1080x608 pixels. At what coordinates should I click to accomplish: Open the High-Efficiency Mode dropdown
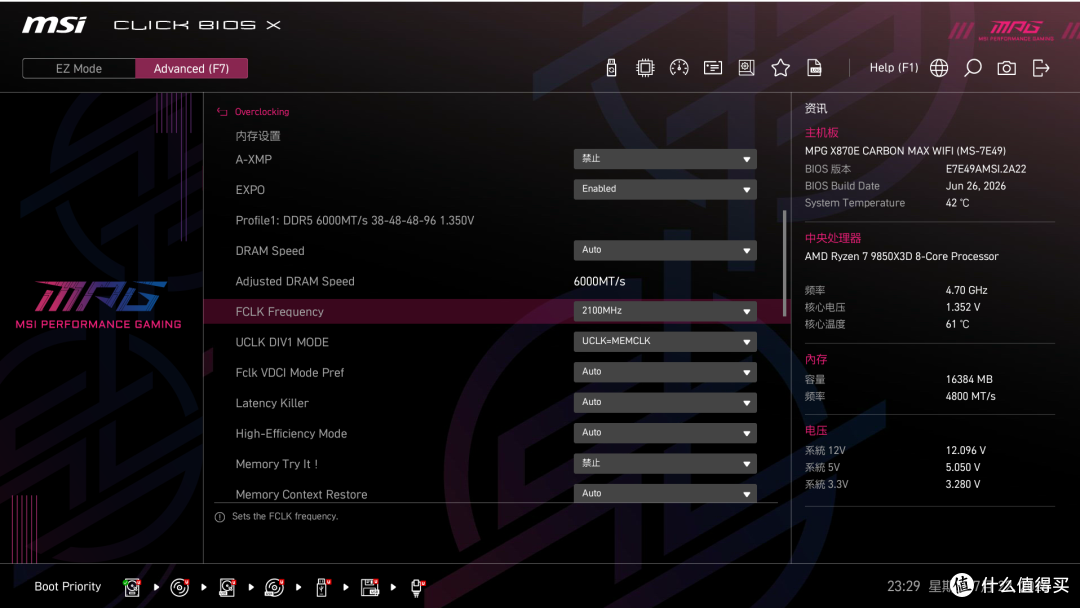click(665, 433)
